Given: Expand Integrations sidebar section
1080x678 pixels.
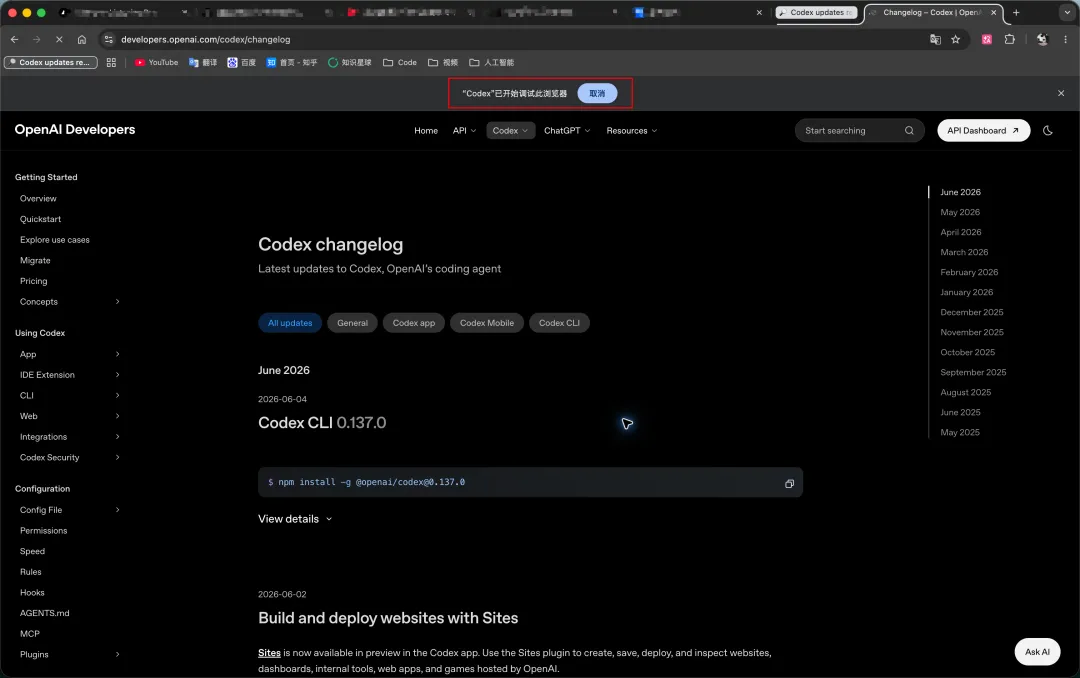Looking at the screenshot, I should [117, 437].
